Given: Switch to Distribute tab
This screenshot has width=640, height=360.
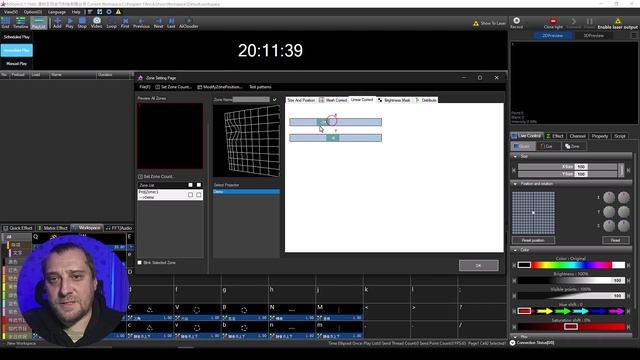Looking at the screenshot, I should coord(426,100).
